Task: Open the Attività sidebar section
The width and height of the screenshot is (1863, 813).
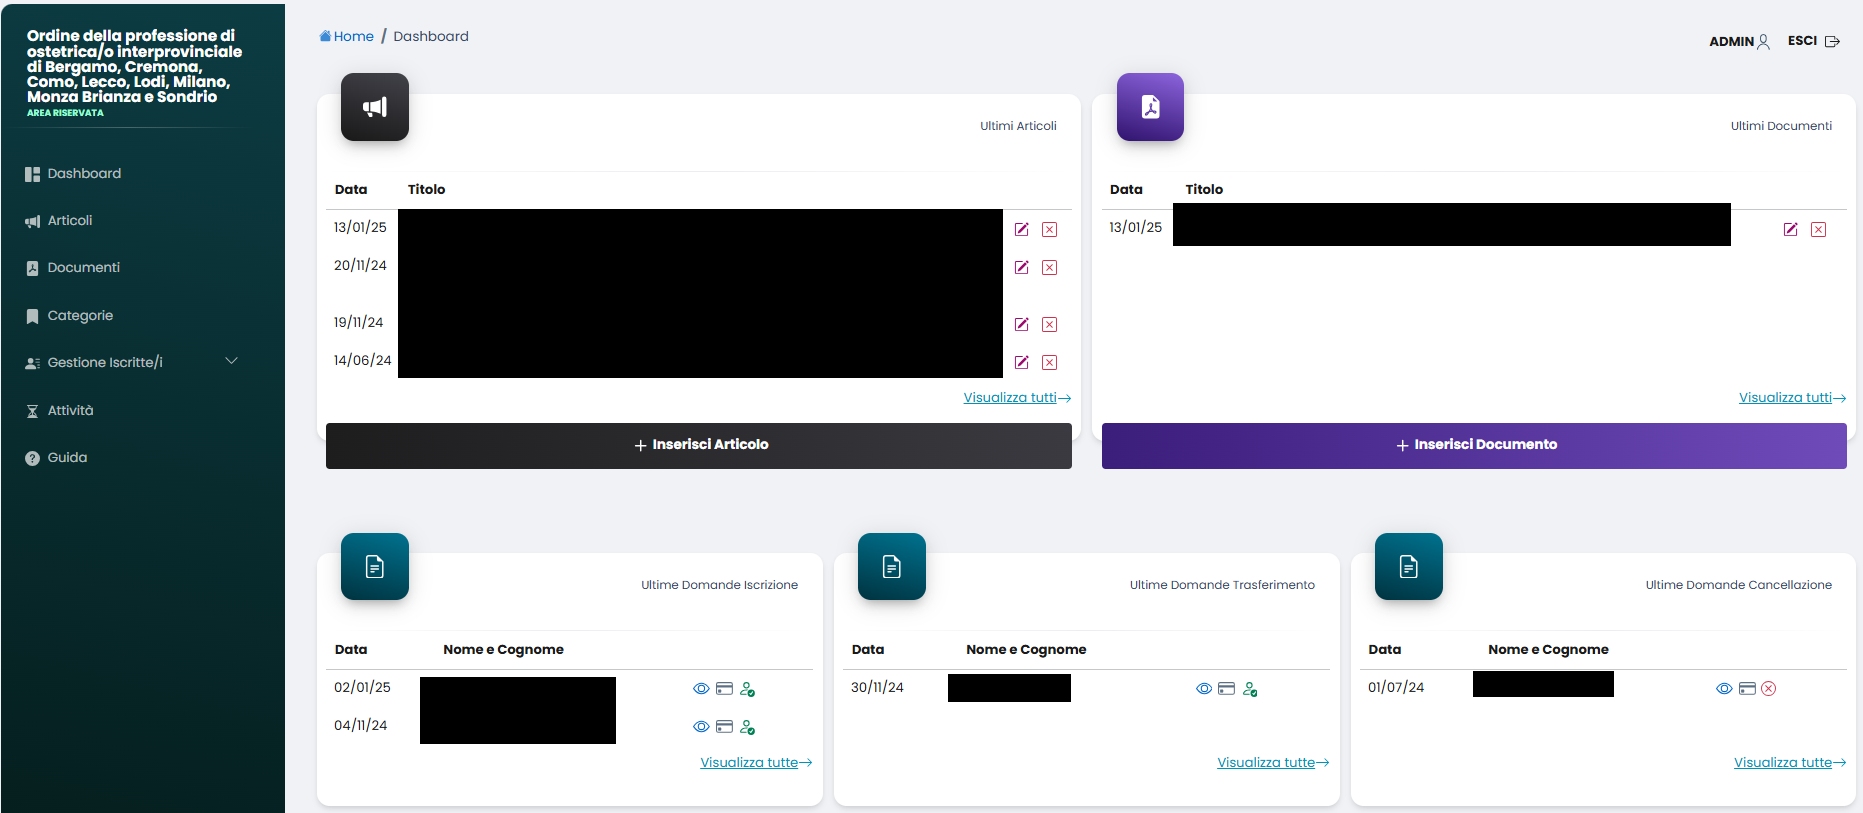Action: (70, 410)
